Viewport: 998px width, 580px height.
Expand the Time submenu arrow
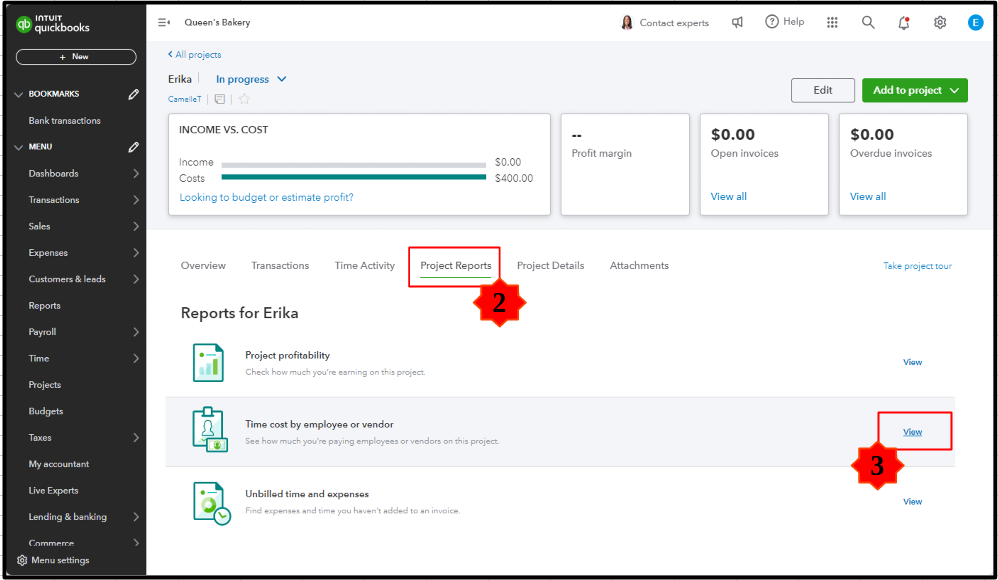click(x=136, y=358)
